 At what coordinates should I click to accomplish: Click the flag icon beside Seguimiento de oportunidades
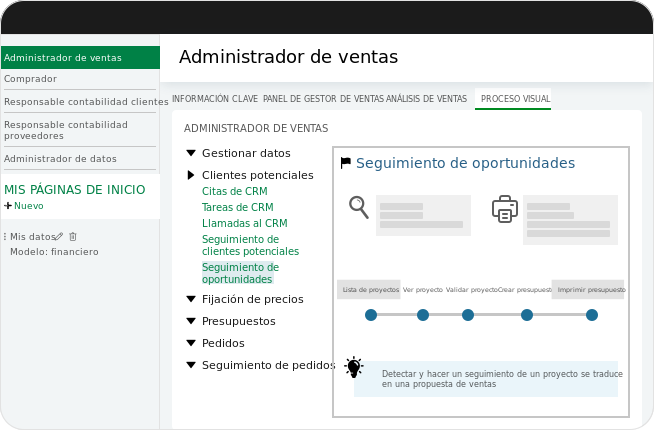[346, 162]
